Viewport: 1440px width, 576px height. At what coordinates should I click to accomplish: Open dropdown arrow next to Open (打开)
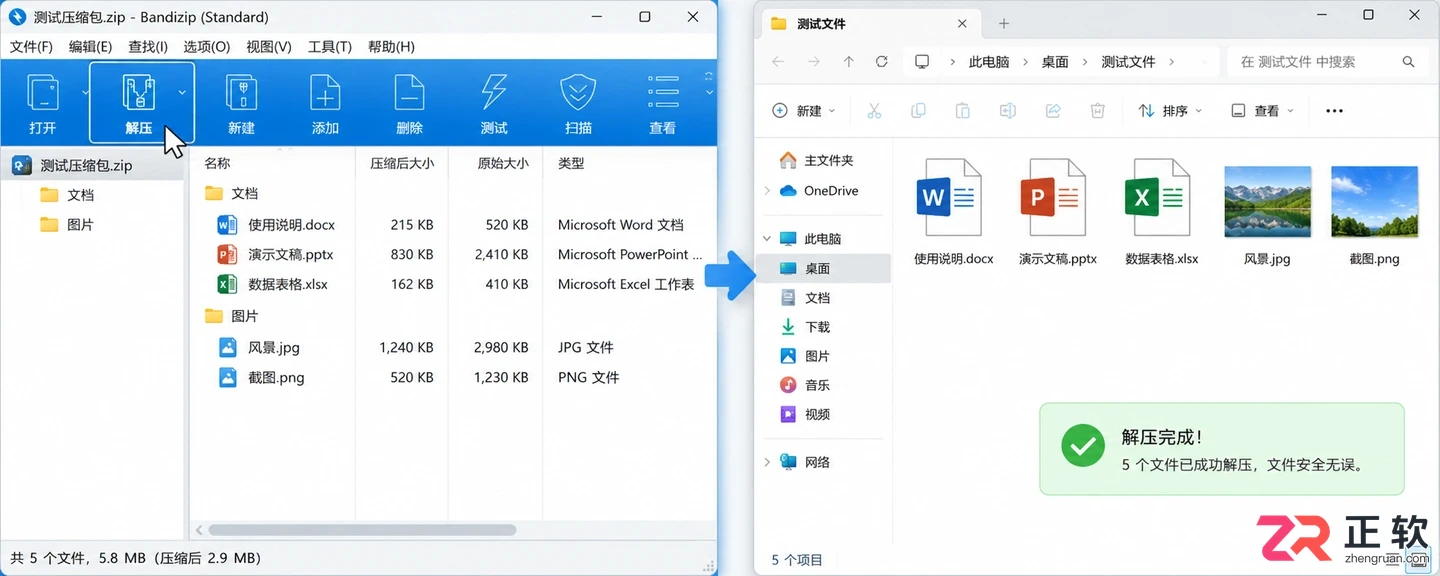(86, 92)
